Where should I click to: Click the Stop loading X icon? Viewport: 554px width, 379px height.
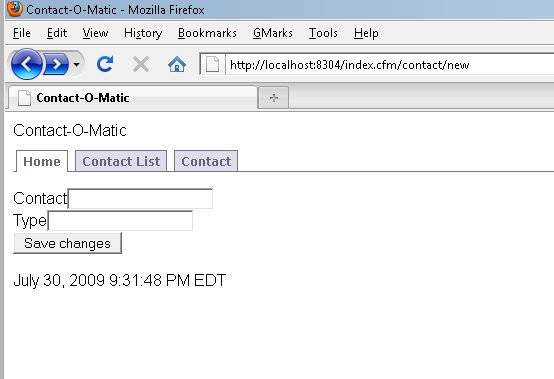141,64
